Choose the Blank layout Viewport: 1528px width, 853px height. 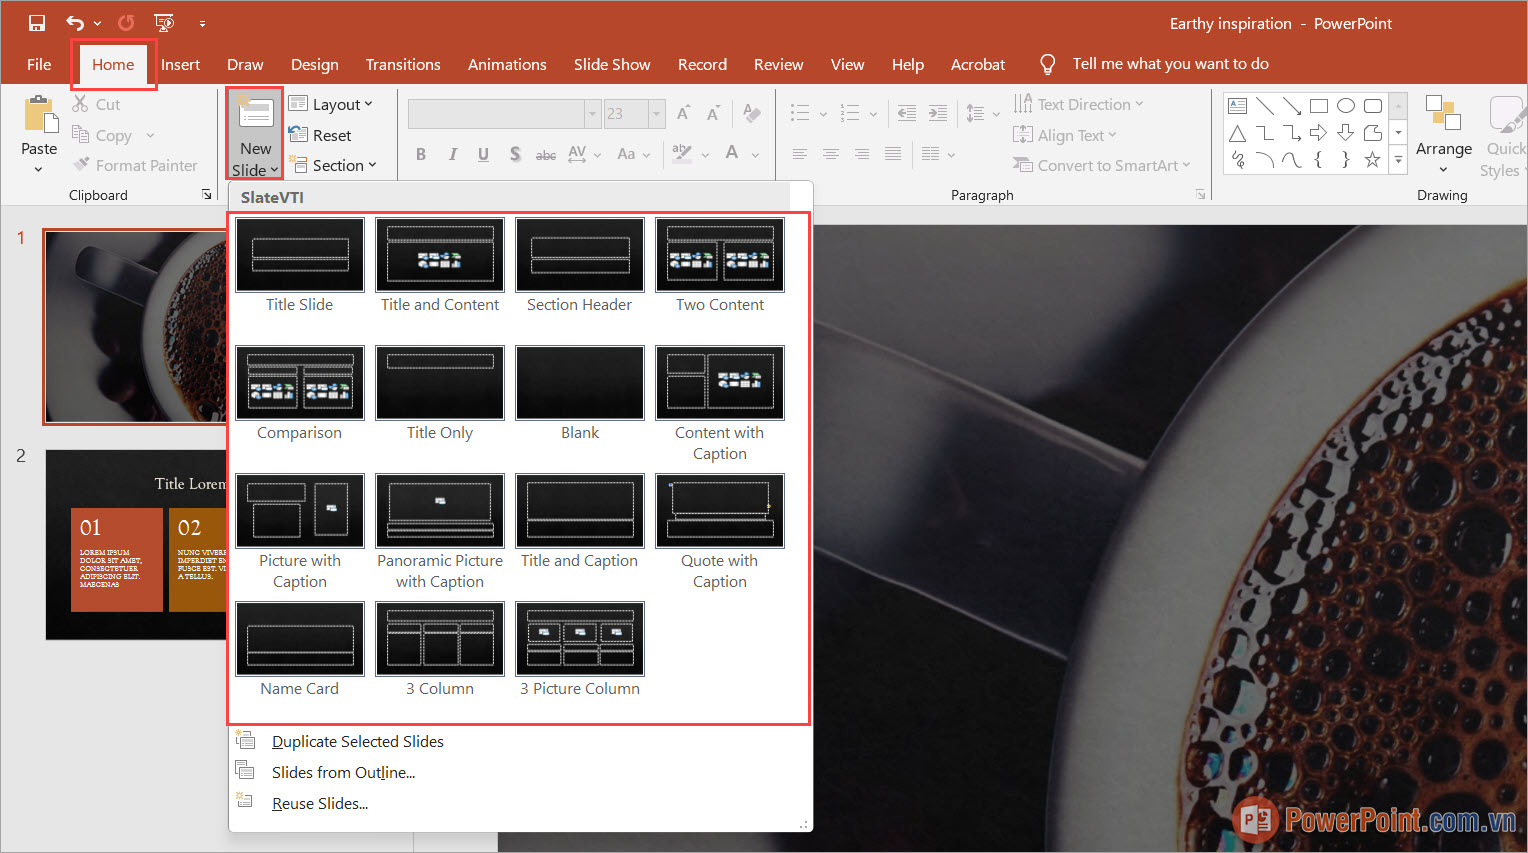[580, 394]
